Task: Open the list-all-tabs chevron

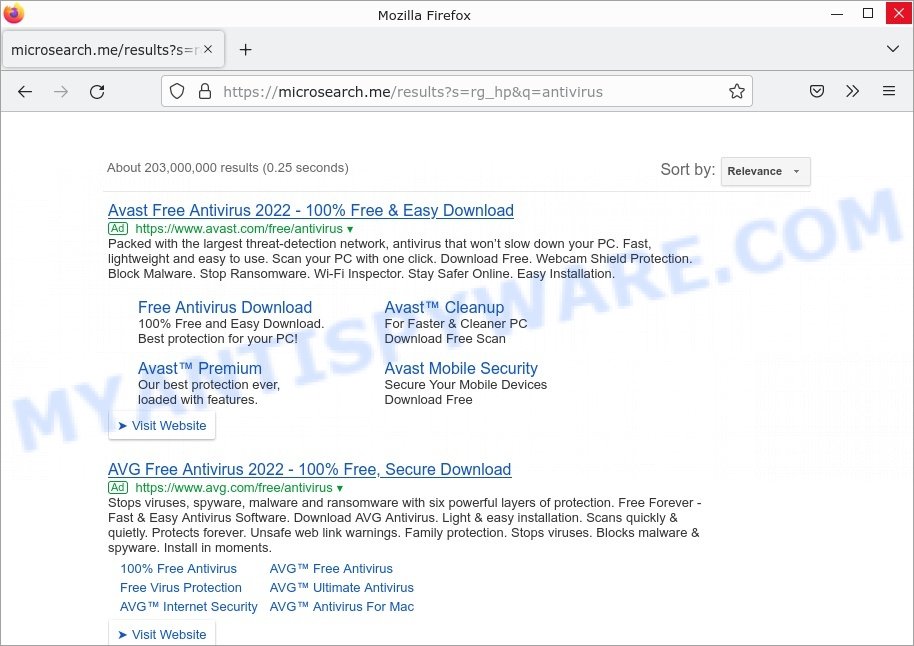Action: (893, 48)
